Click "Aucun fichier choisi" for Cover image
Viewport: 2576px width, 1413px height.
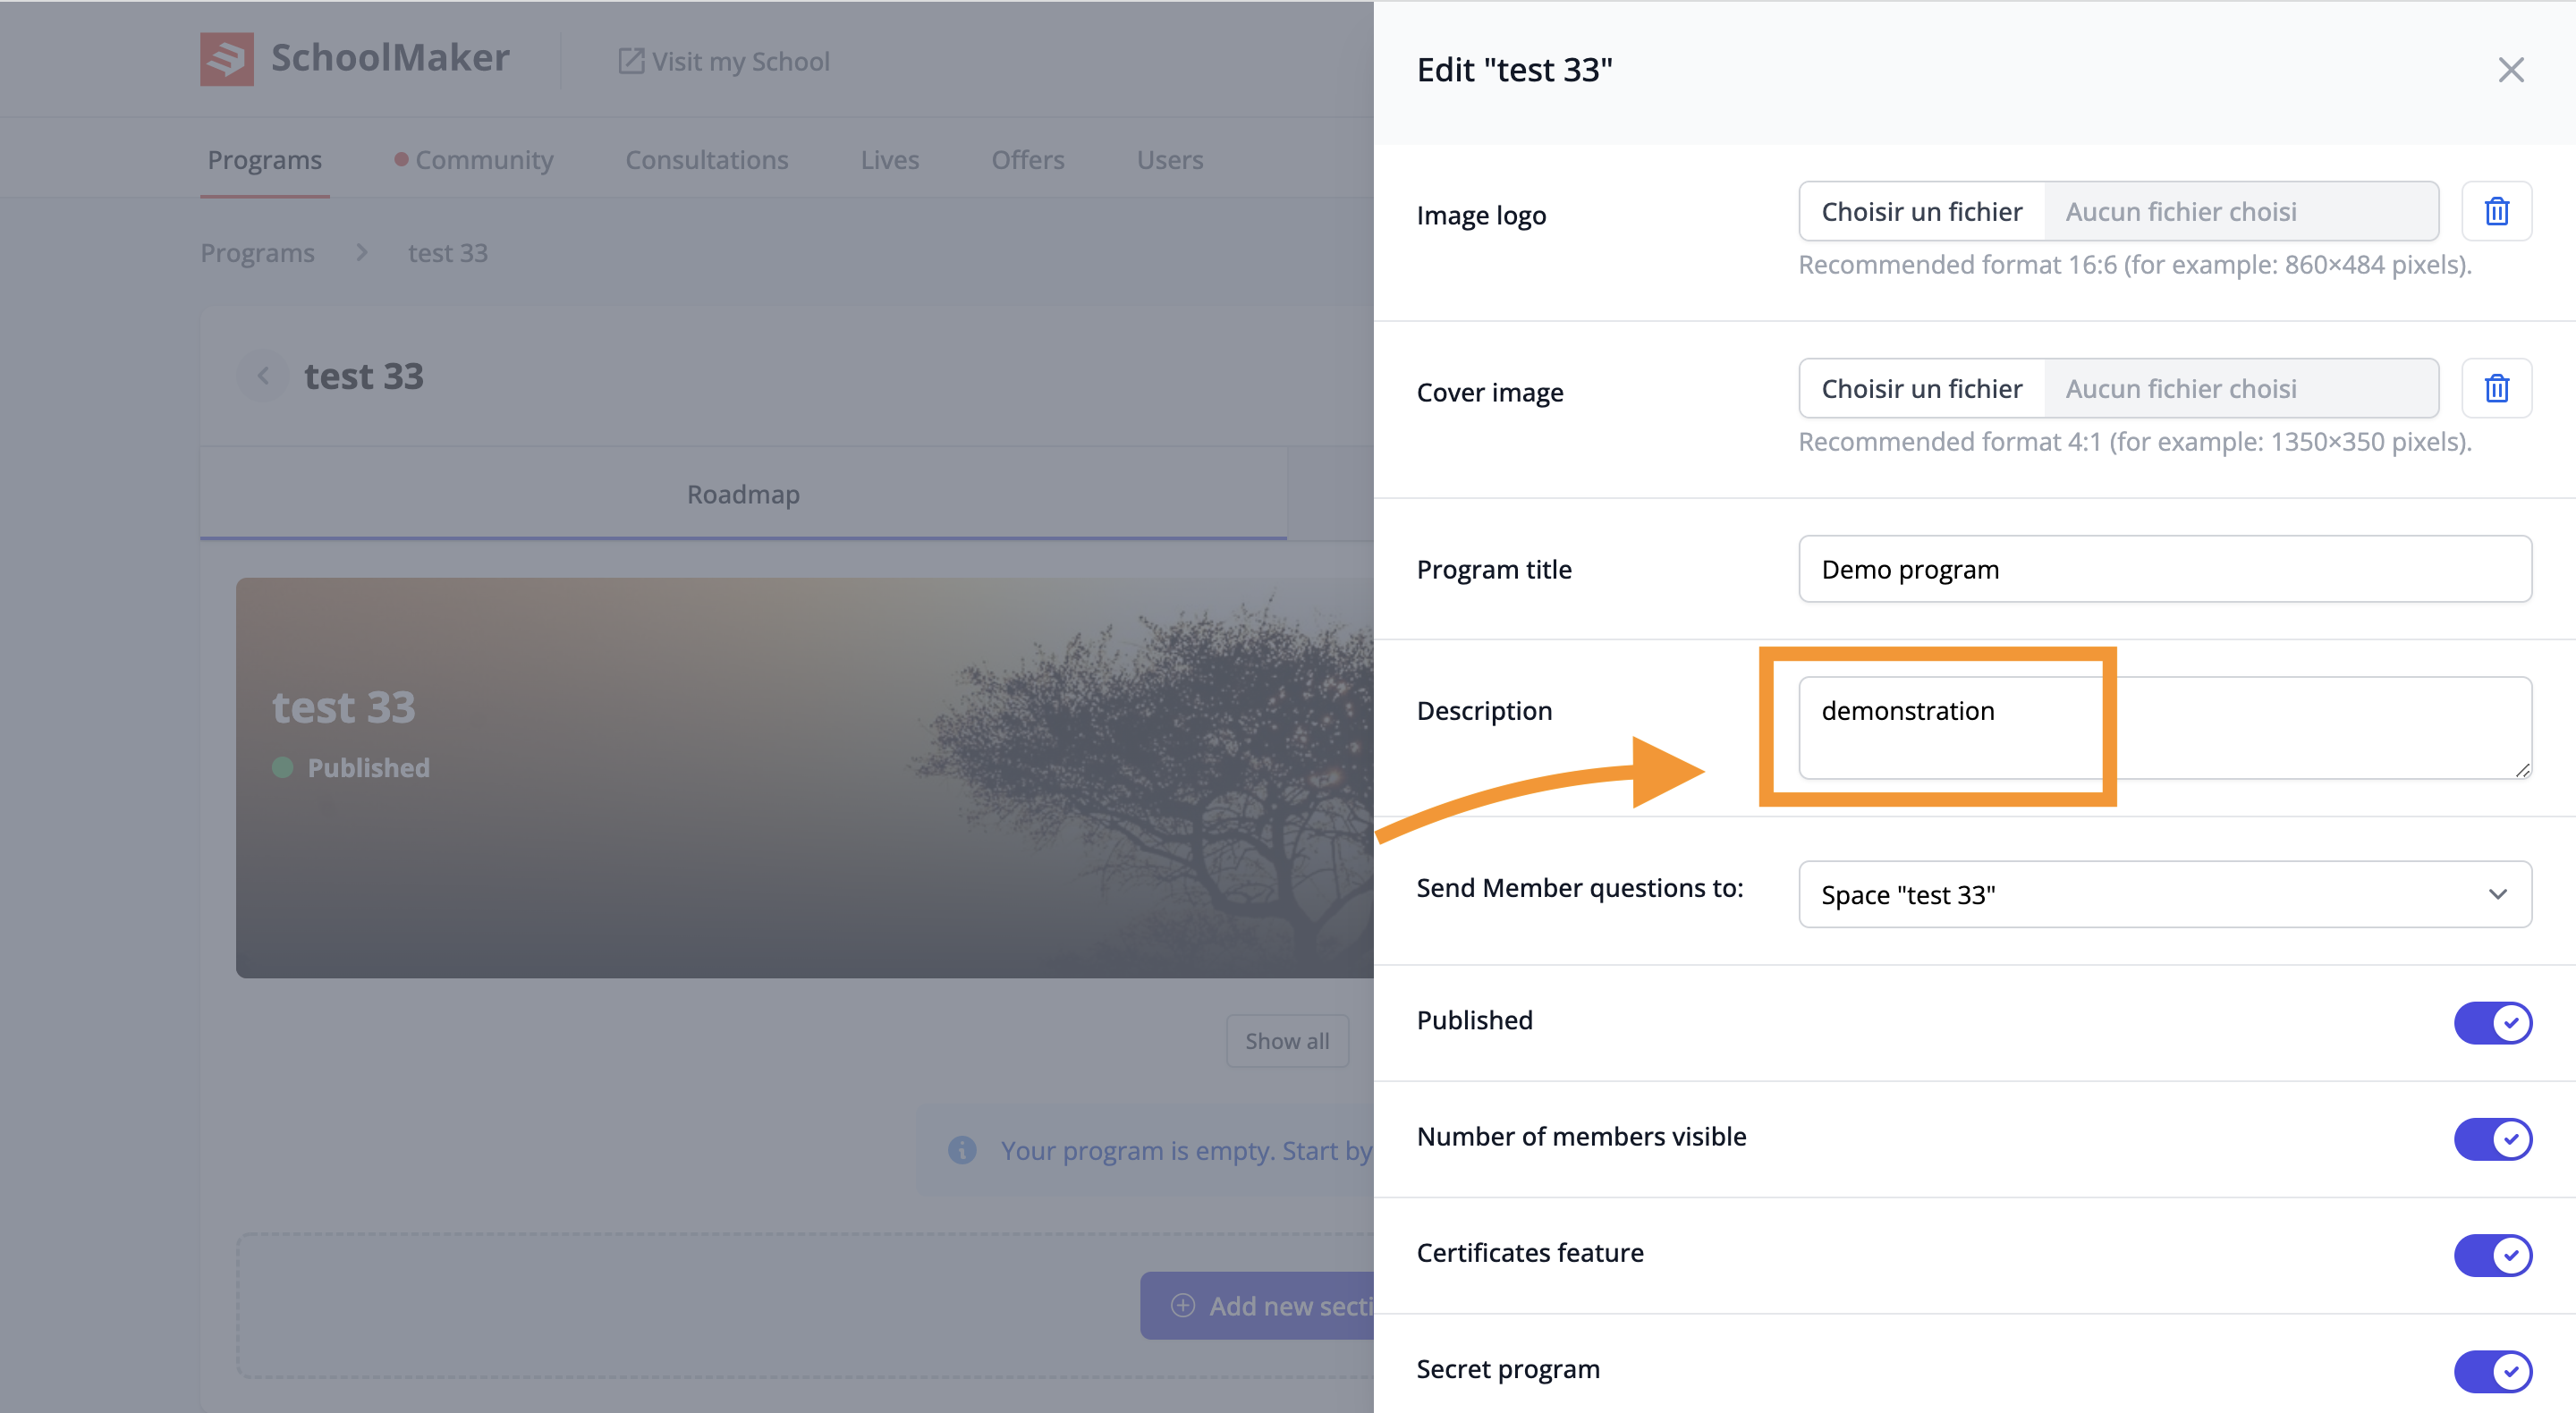(x=2181, y=388)
